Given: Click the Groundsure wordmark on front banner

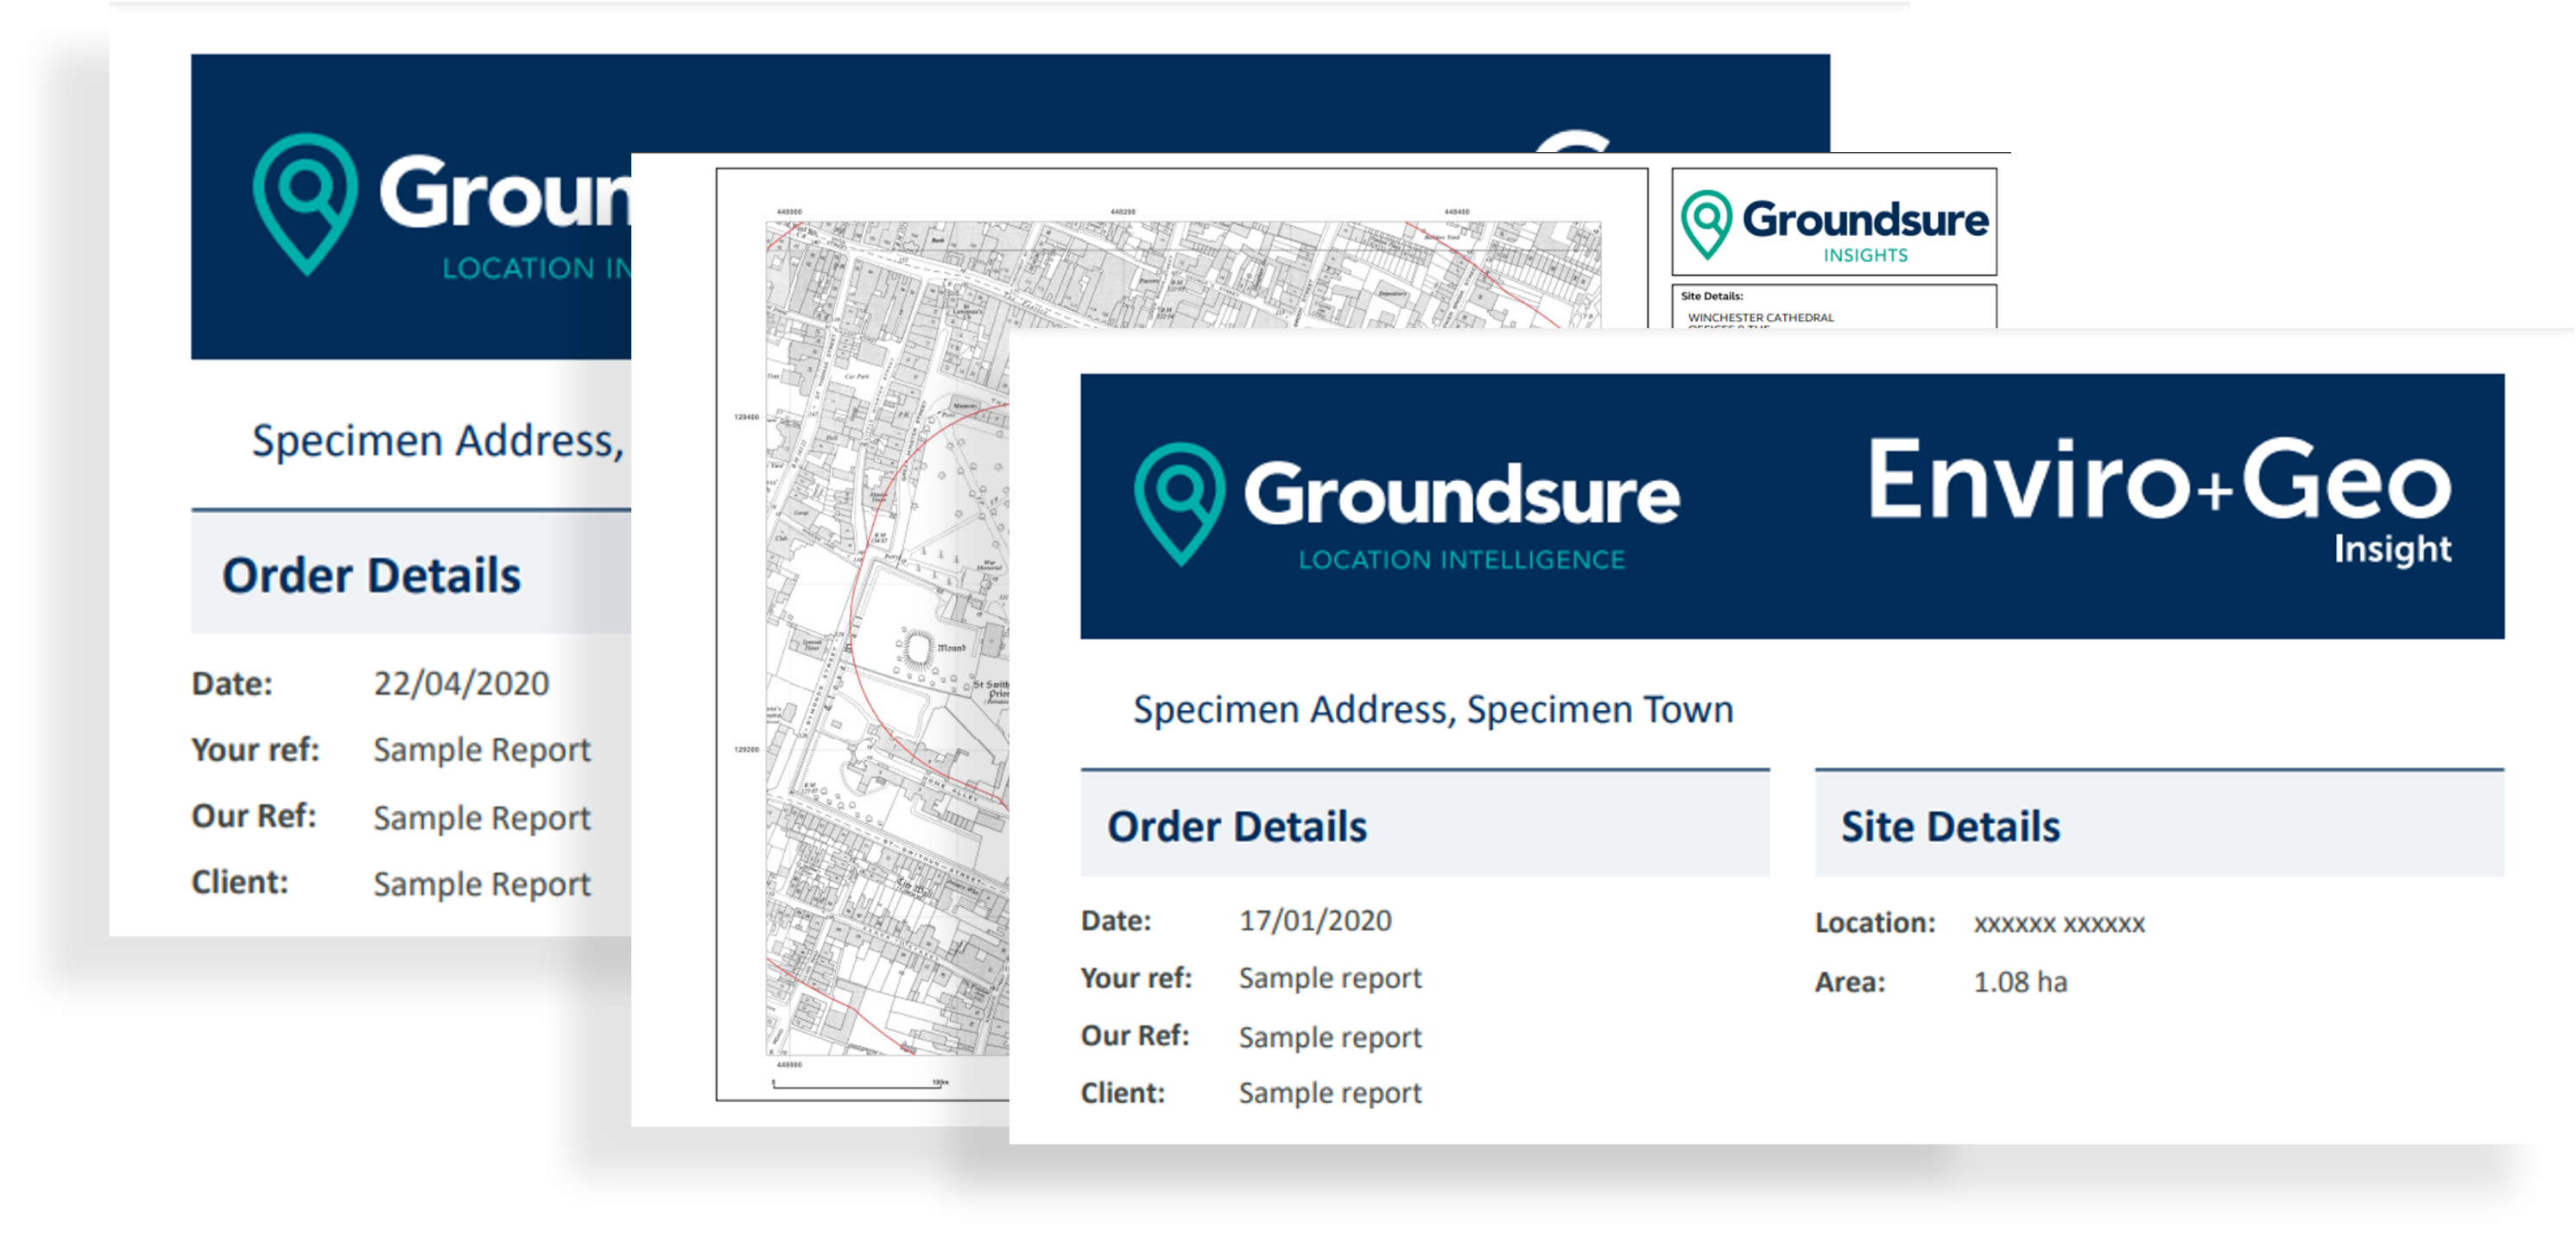Looking at the screenshot, I should tap(1461, 495).
